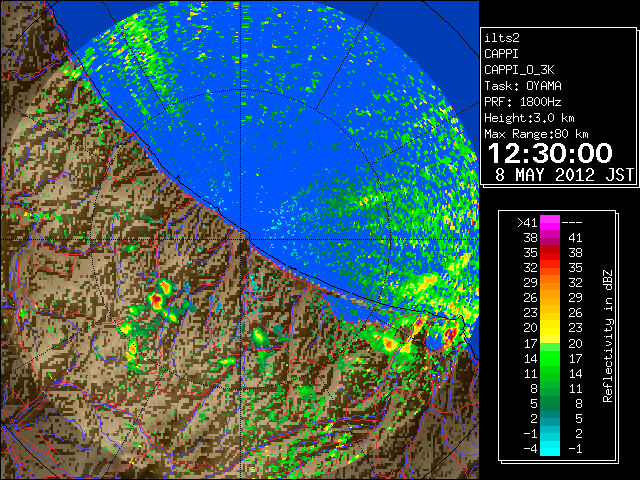The height and width of the screenshot is (480, 640).
Task: Select the date text 8 MAY 2012 JST
Action: (564, 175)
